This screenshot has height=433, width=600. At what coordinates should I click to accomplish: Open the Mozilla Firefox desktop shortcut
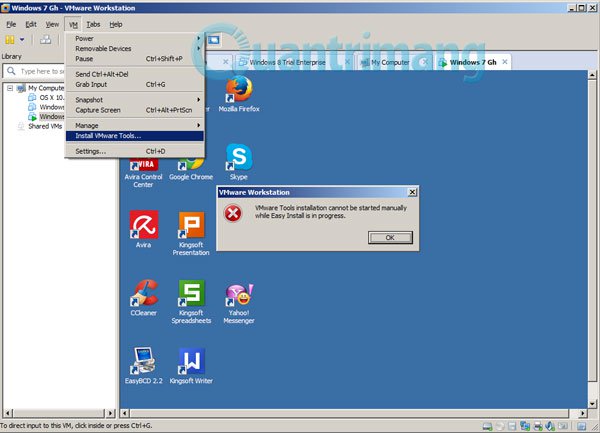(x=237, y=89)
